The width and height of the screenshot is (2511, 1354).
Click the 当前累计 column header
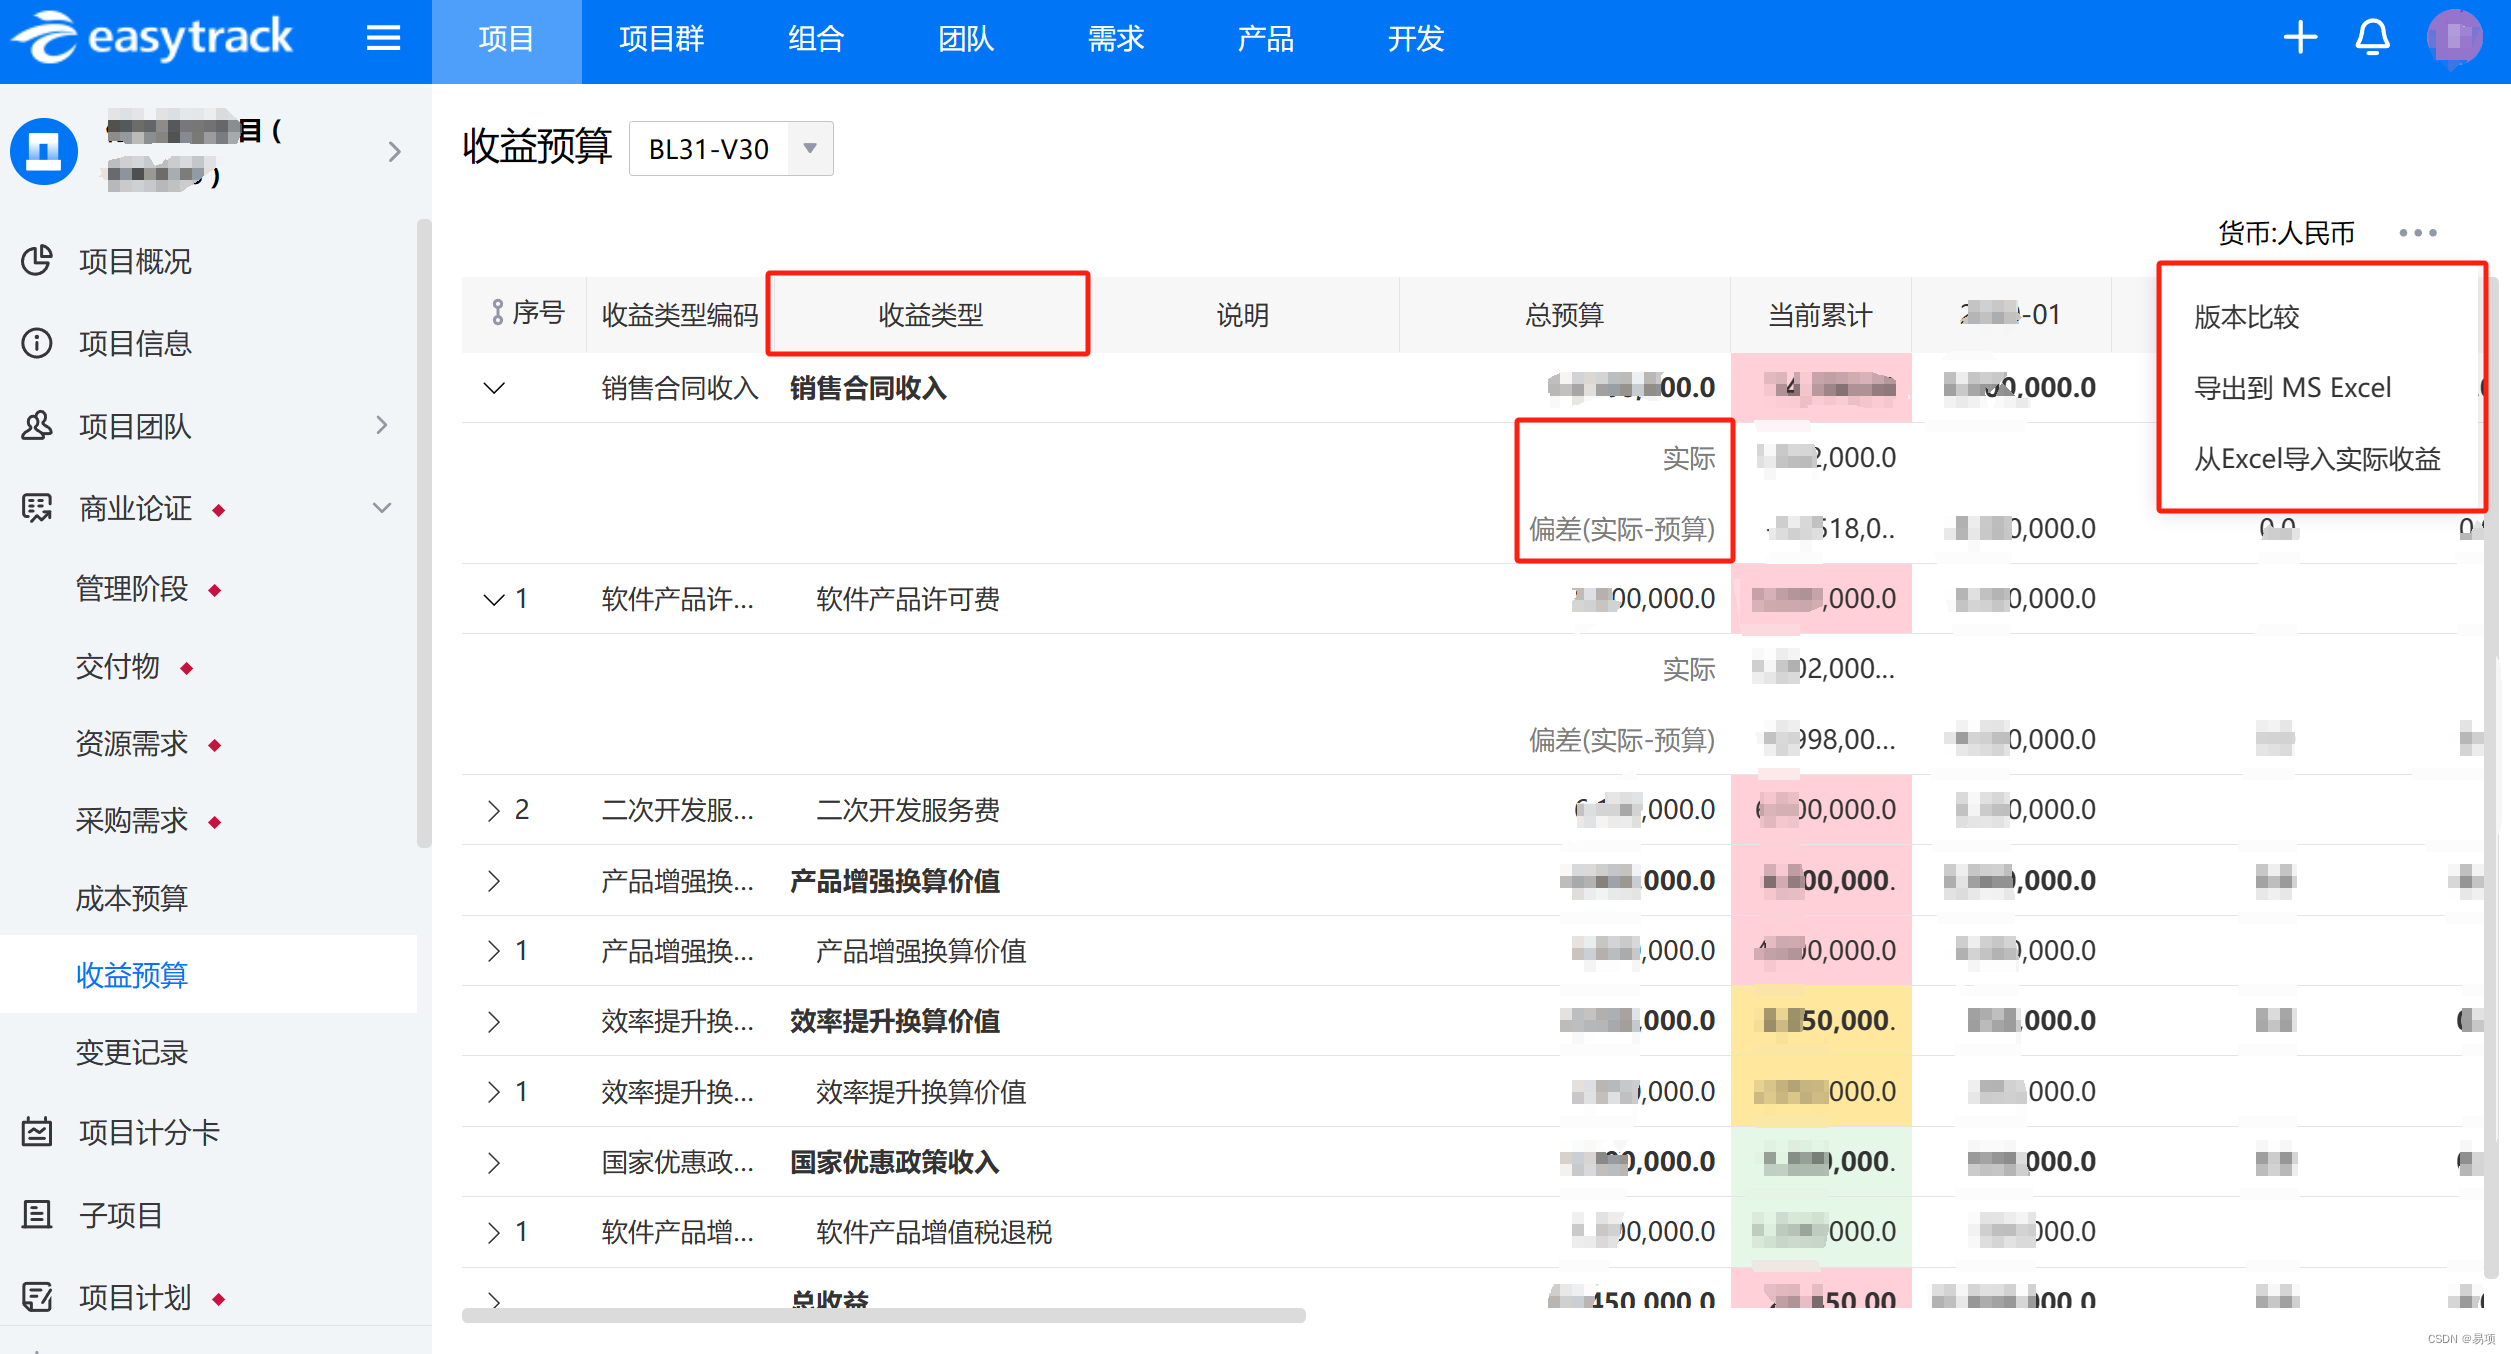pyautogui.click(x=1820, y=315)
